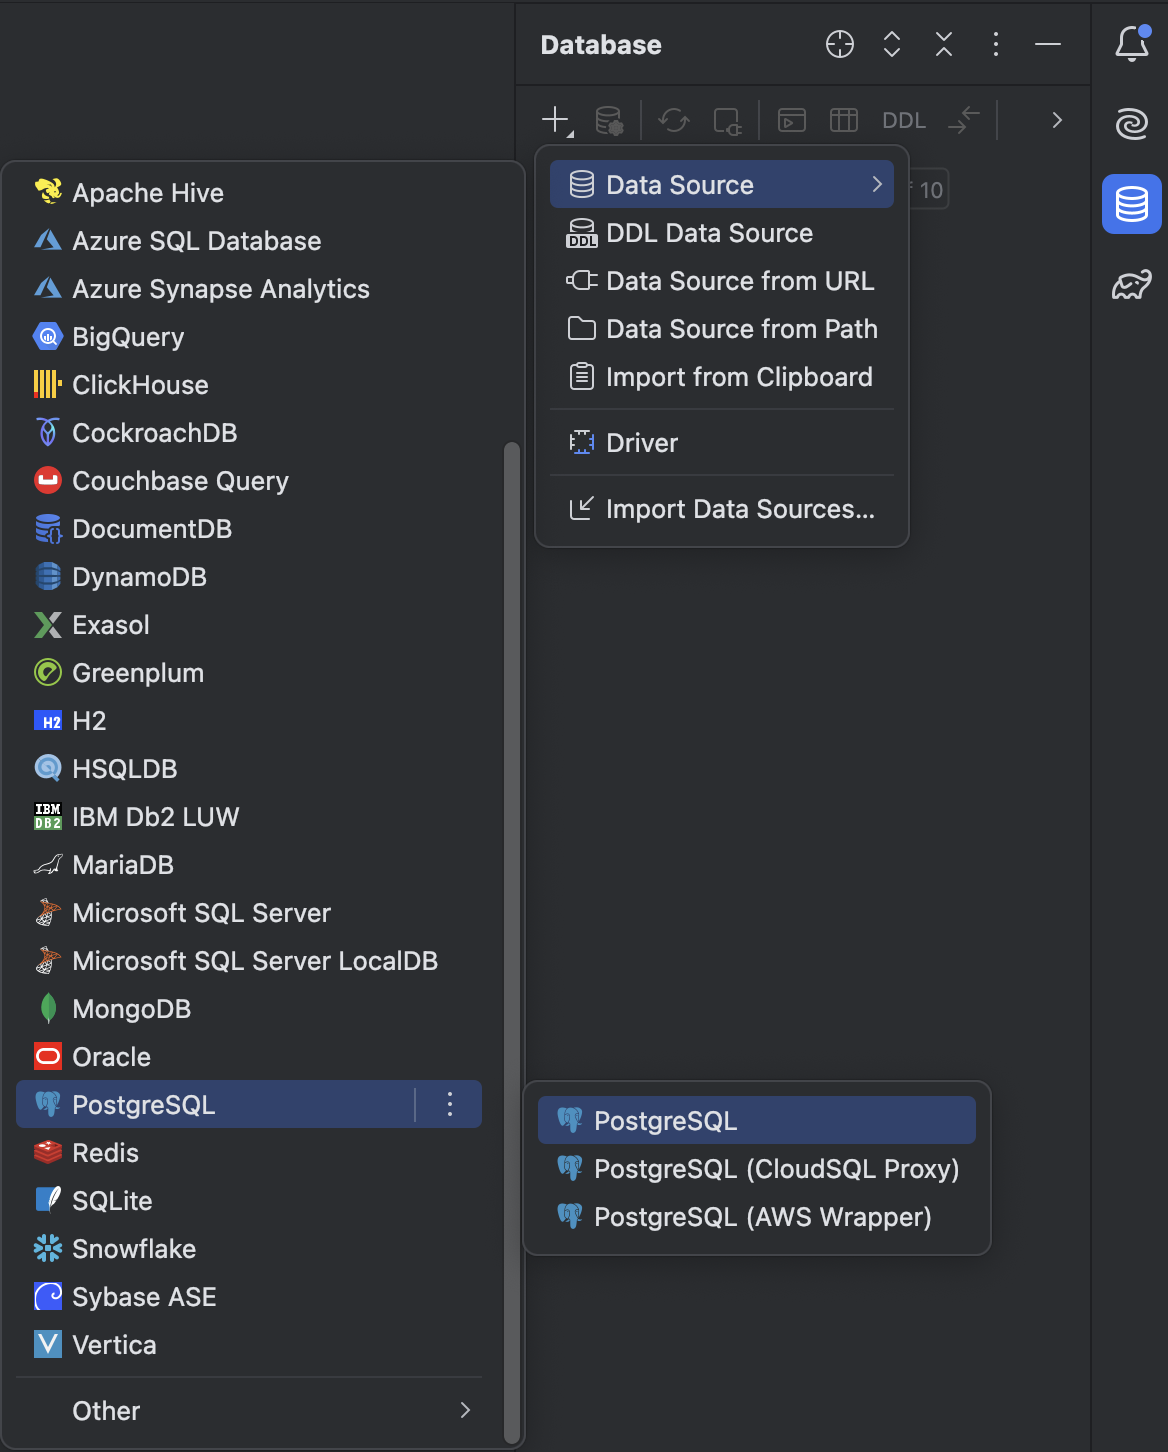Viewport: 1168px width, 1452px height.
Task: Choose H2 database
Action: [249, 721]
